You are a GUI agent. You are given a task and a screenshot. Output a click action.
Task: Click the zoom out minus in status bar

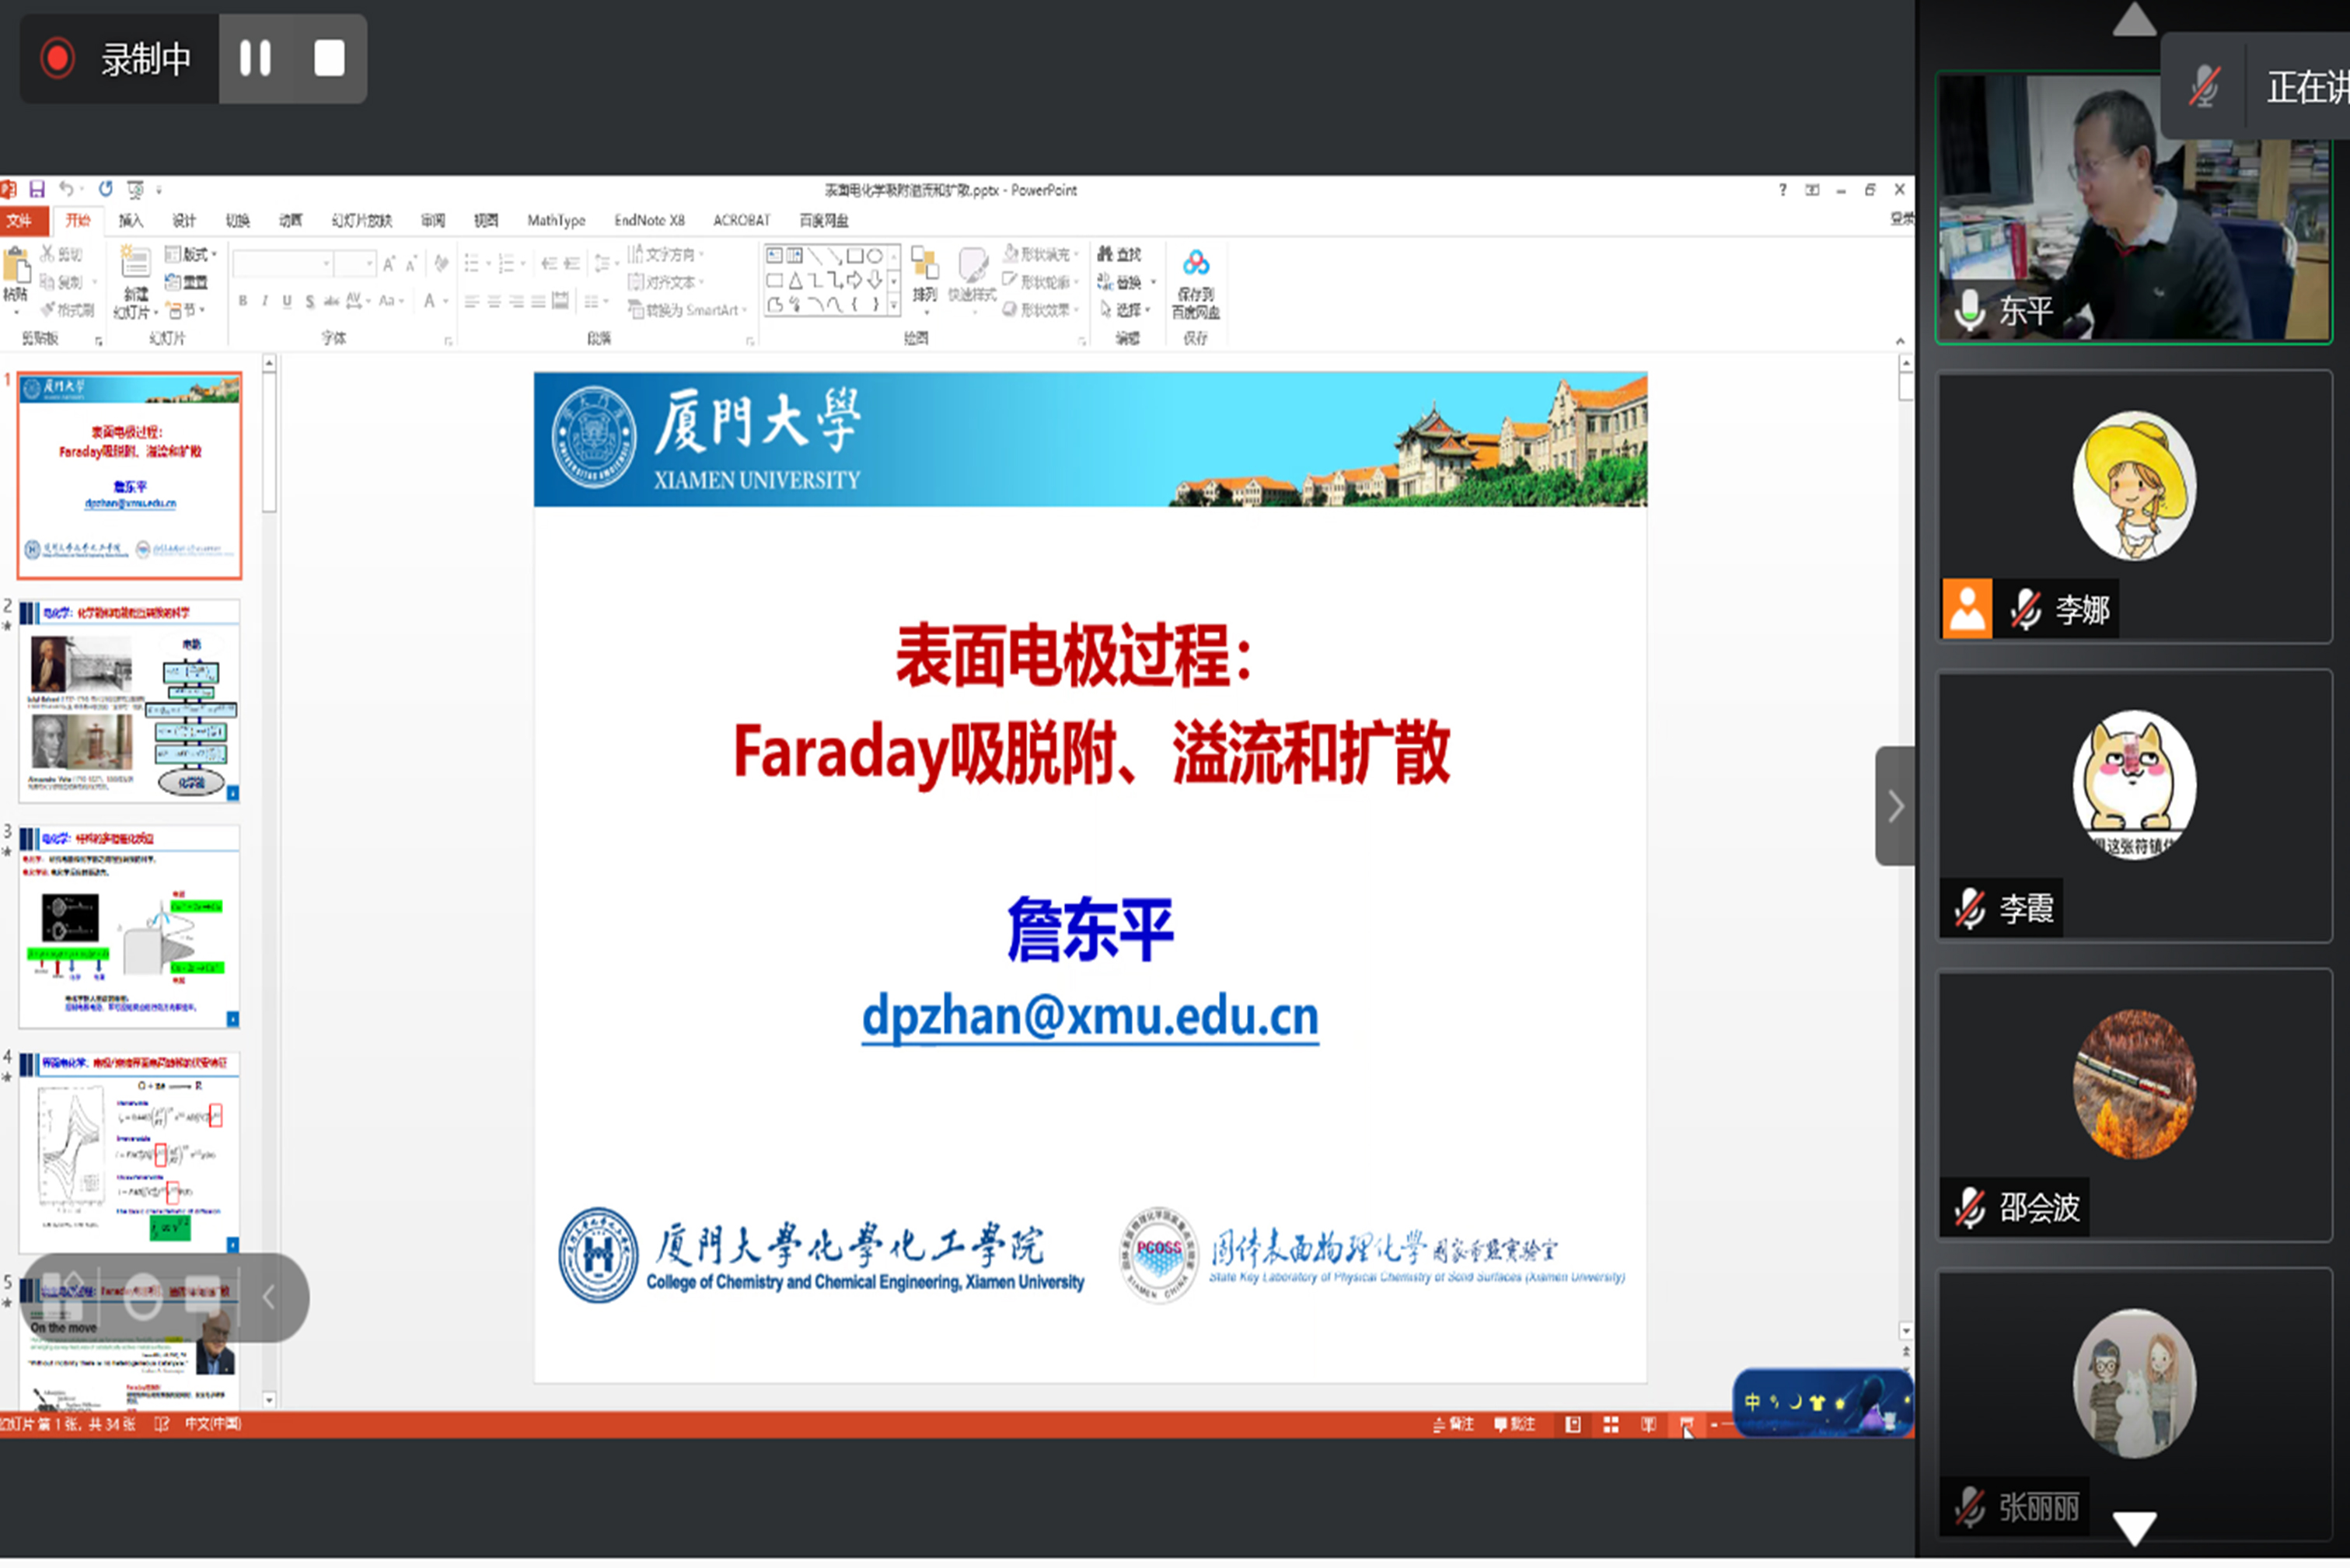[1714, 1424]
